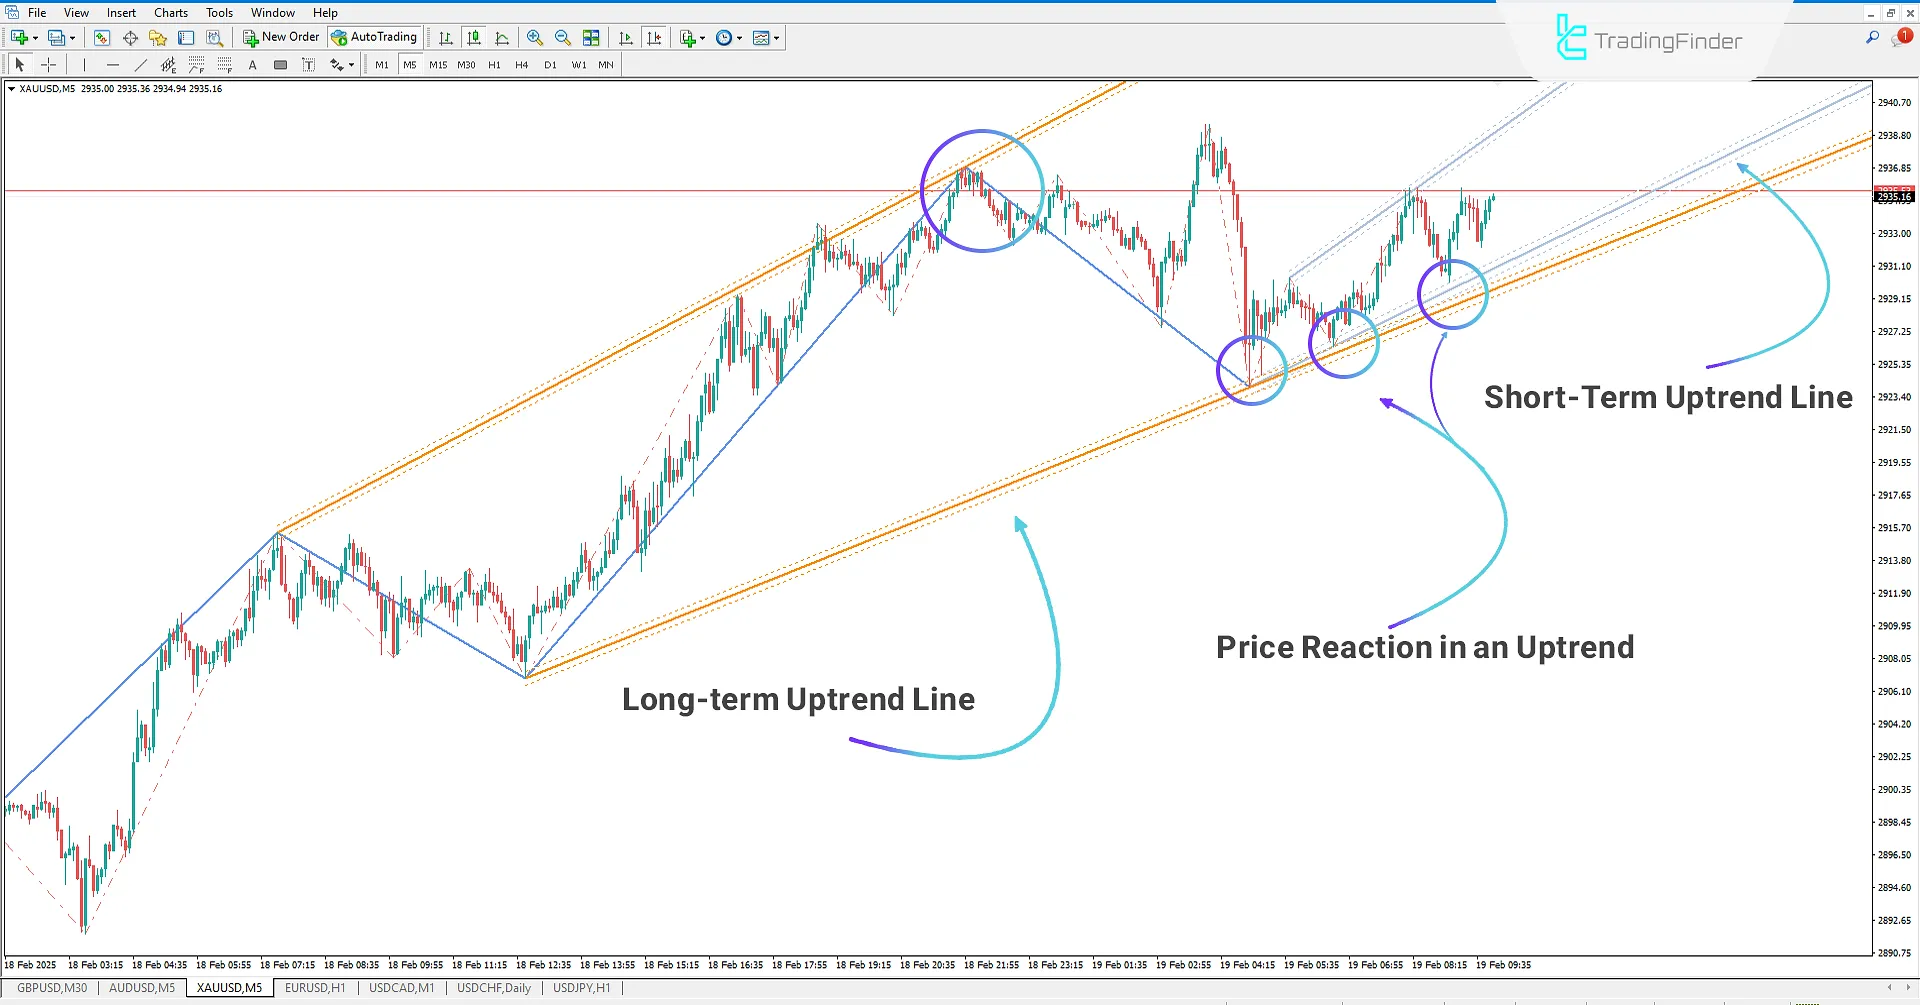The image size is (1920, 1005).
Task: Switch to the EURUSD,H1 chart tab
Action: point(315,988)
